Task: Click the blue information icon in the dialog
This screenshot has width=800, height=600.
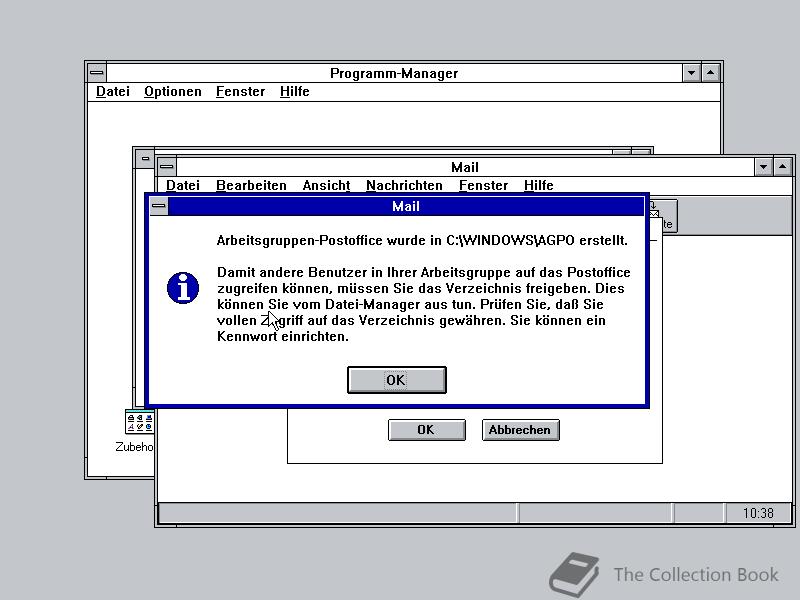Action: click(x=183, y=288)
